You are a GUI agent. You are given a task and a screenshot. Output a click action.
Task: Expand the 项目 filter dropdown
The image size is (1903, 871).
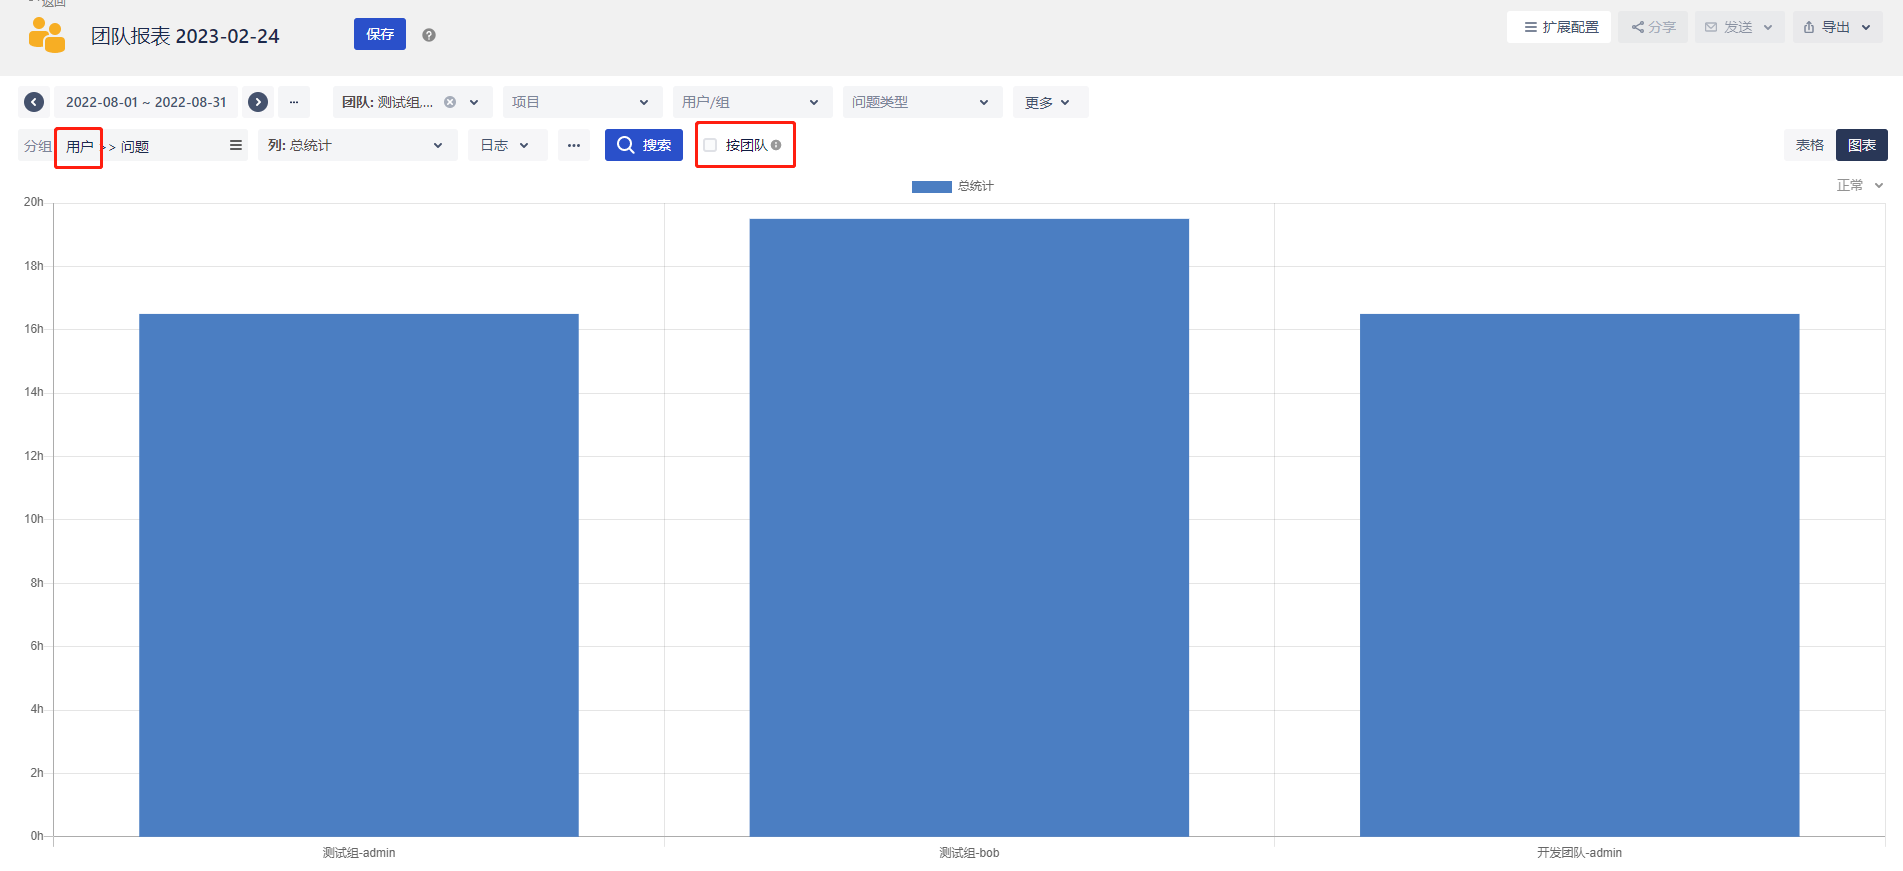[x=582, y=102]
